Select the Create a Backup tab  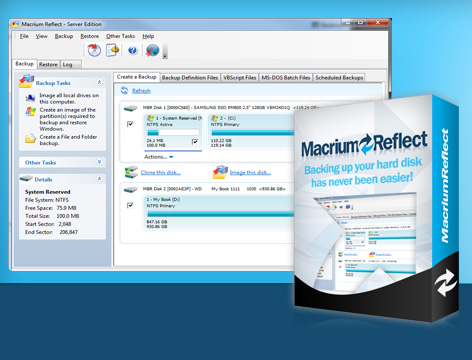click(x=137, y=77)
